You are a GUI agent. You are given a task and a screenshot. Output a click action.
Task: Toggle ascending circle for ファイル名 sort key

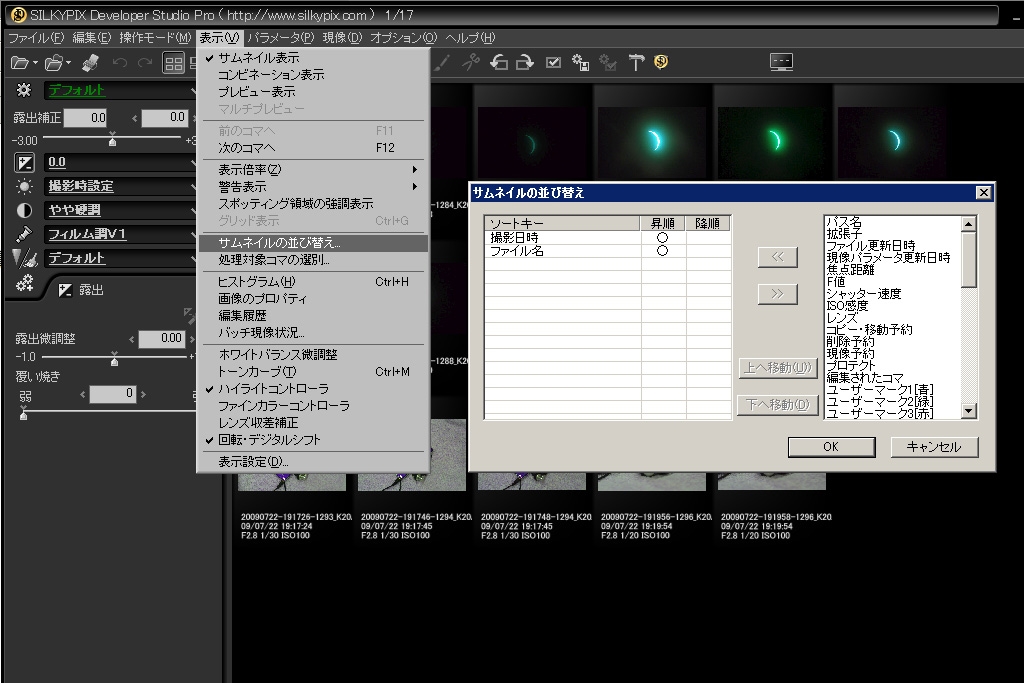tap(662, 251)
